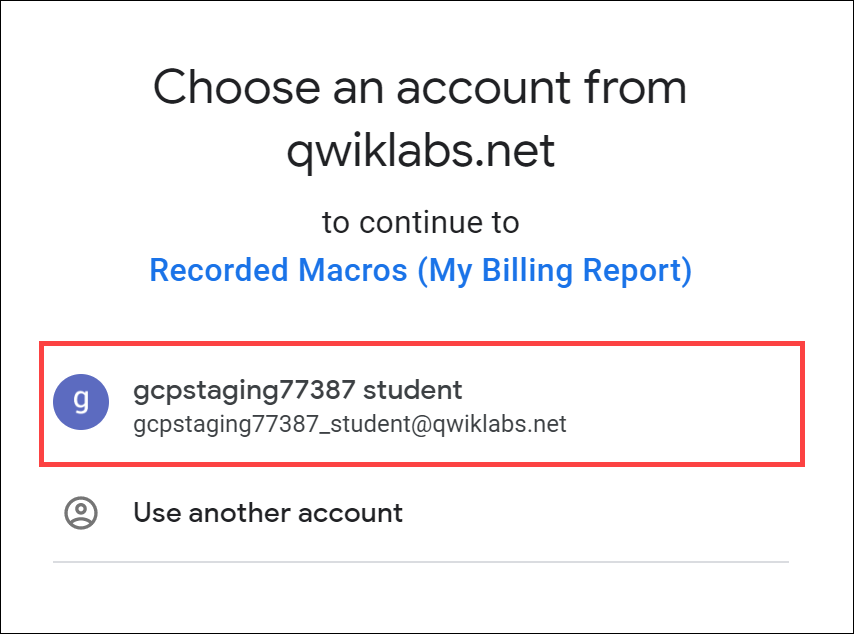Click "My Billing Report" within the blue link
Image resolution: width=854 pixels, height=634 pixels.
555,270
